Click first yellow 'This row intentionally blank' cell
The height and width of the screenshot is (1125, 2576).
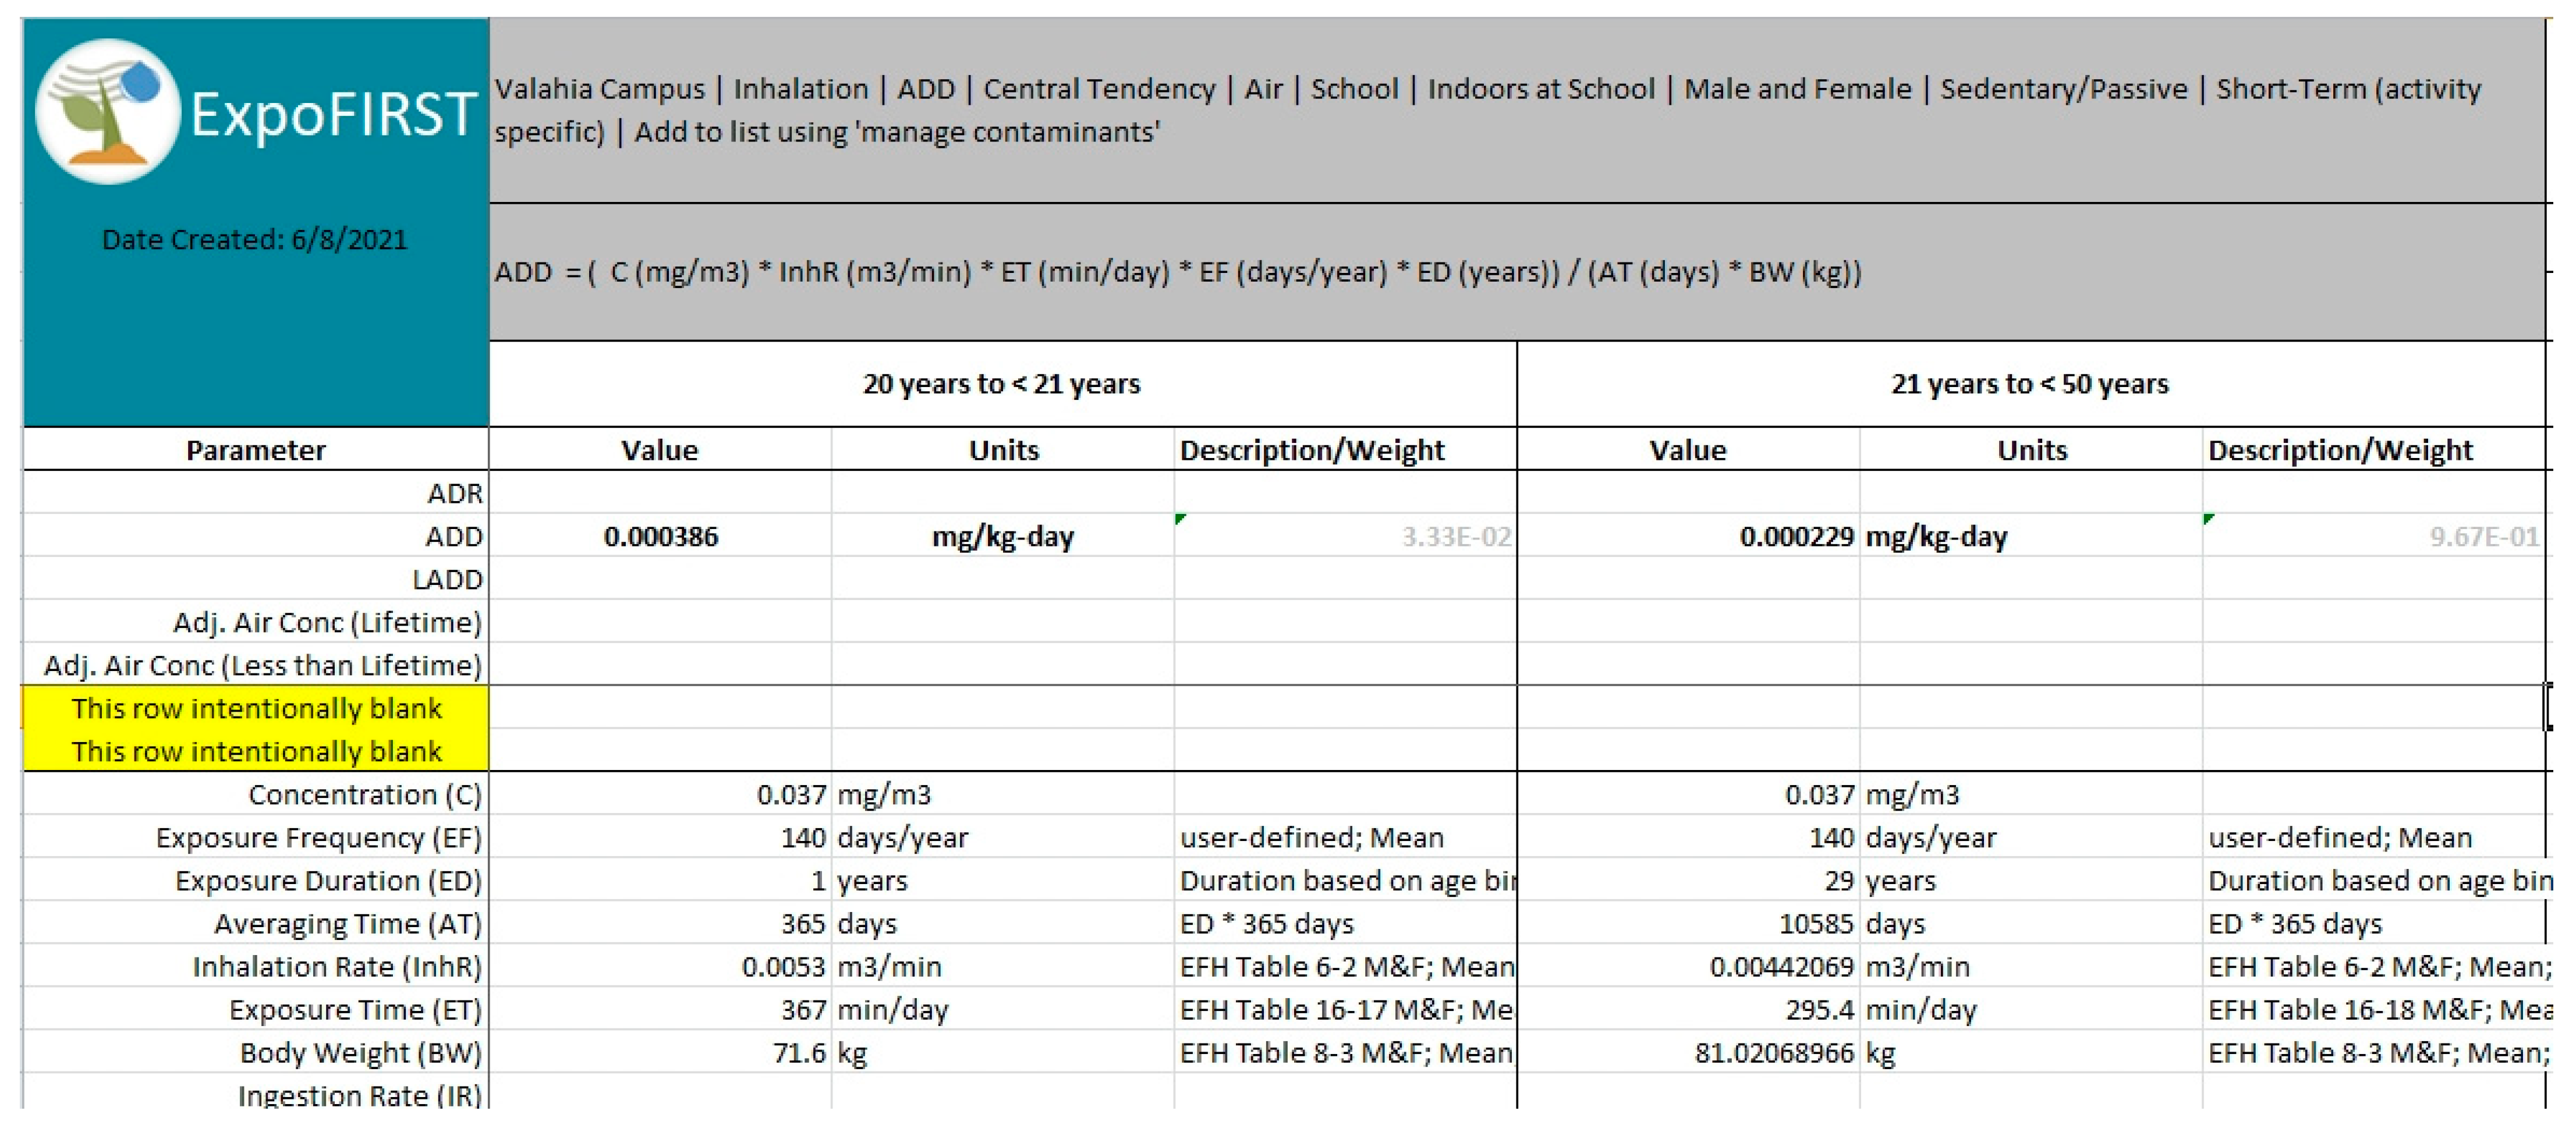(255, 708)
